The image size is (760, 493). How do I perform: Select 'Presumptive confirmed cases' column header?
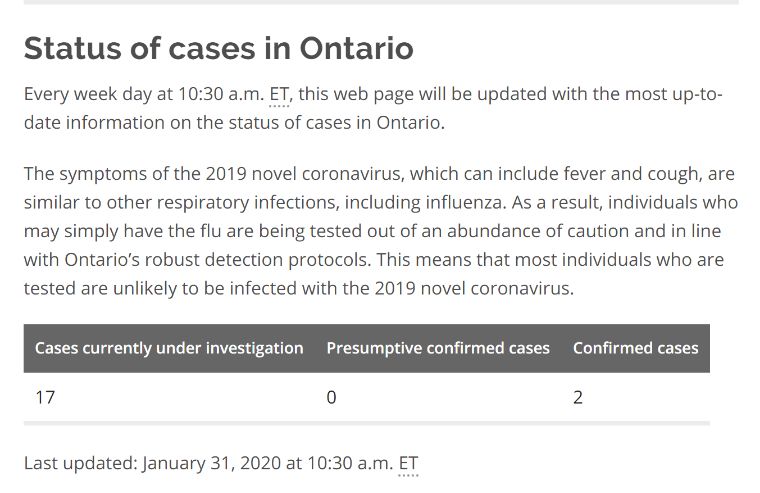(x=438, y=348)
